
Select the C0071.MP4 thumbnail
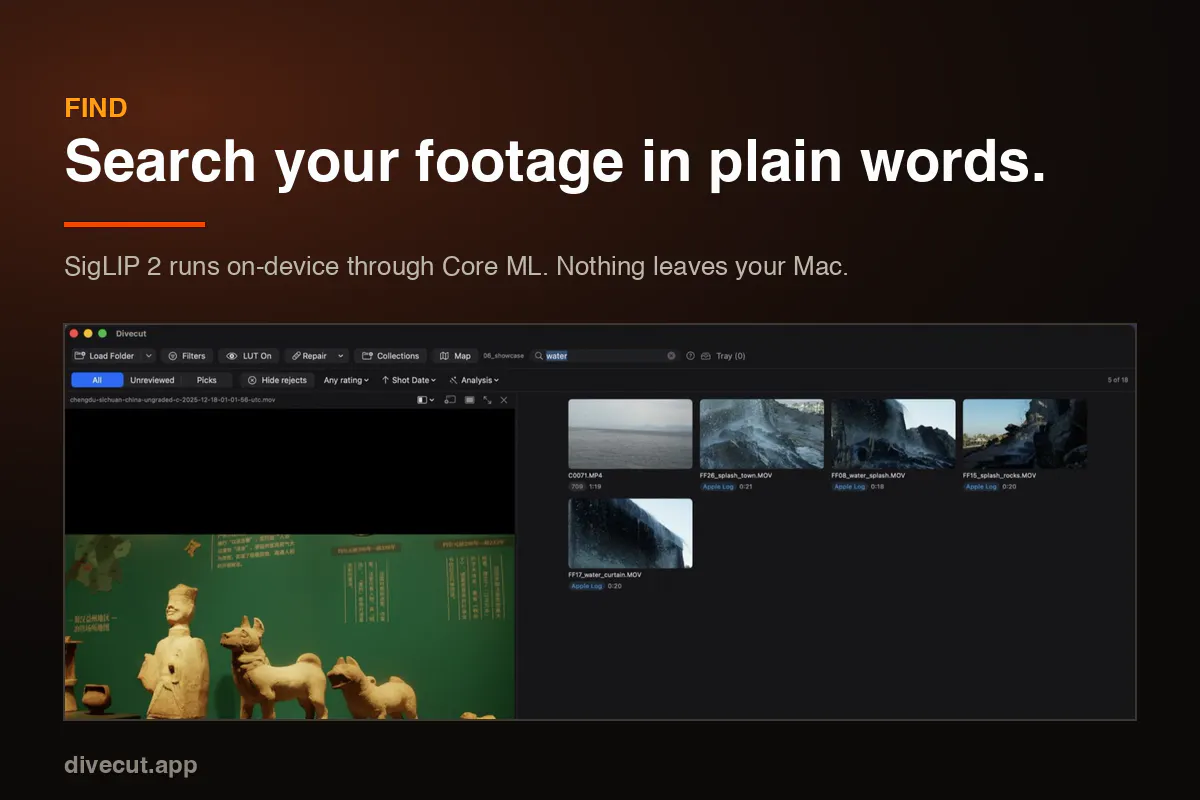pos(630,434)
